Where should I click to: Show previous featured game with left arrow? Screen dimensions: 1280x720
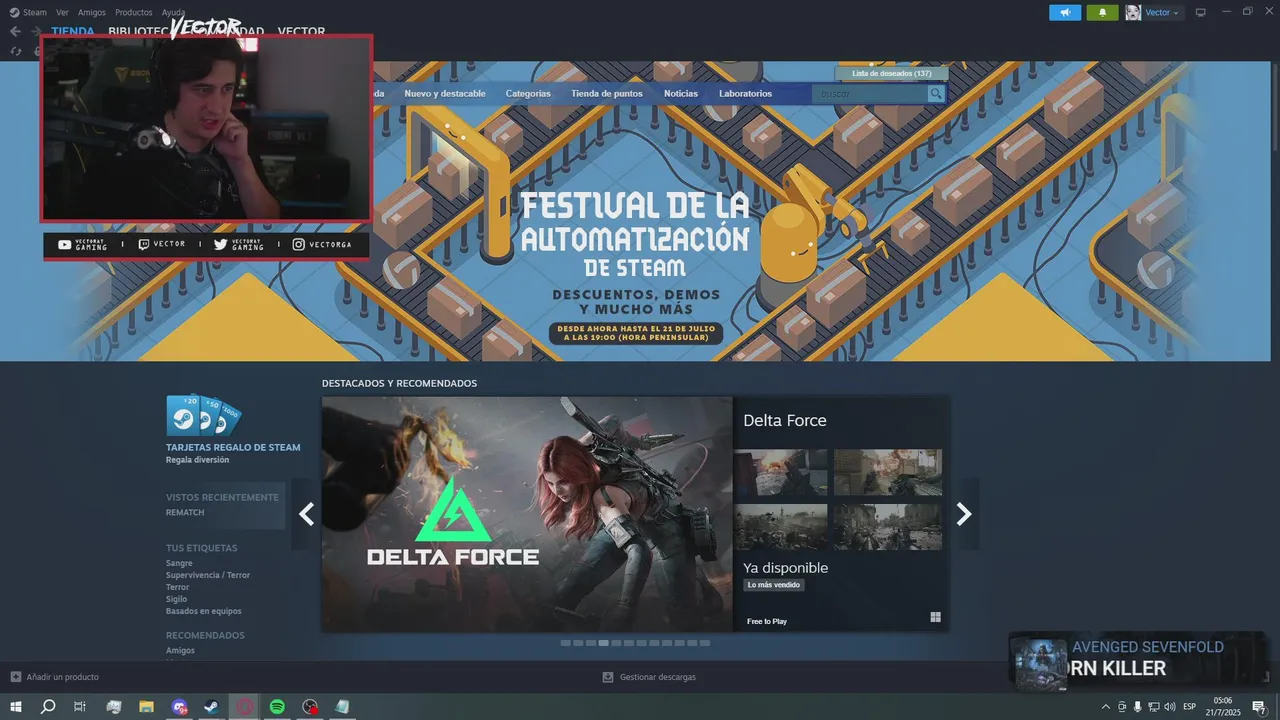(306, 514)
